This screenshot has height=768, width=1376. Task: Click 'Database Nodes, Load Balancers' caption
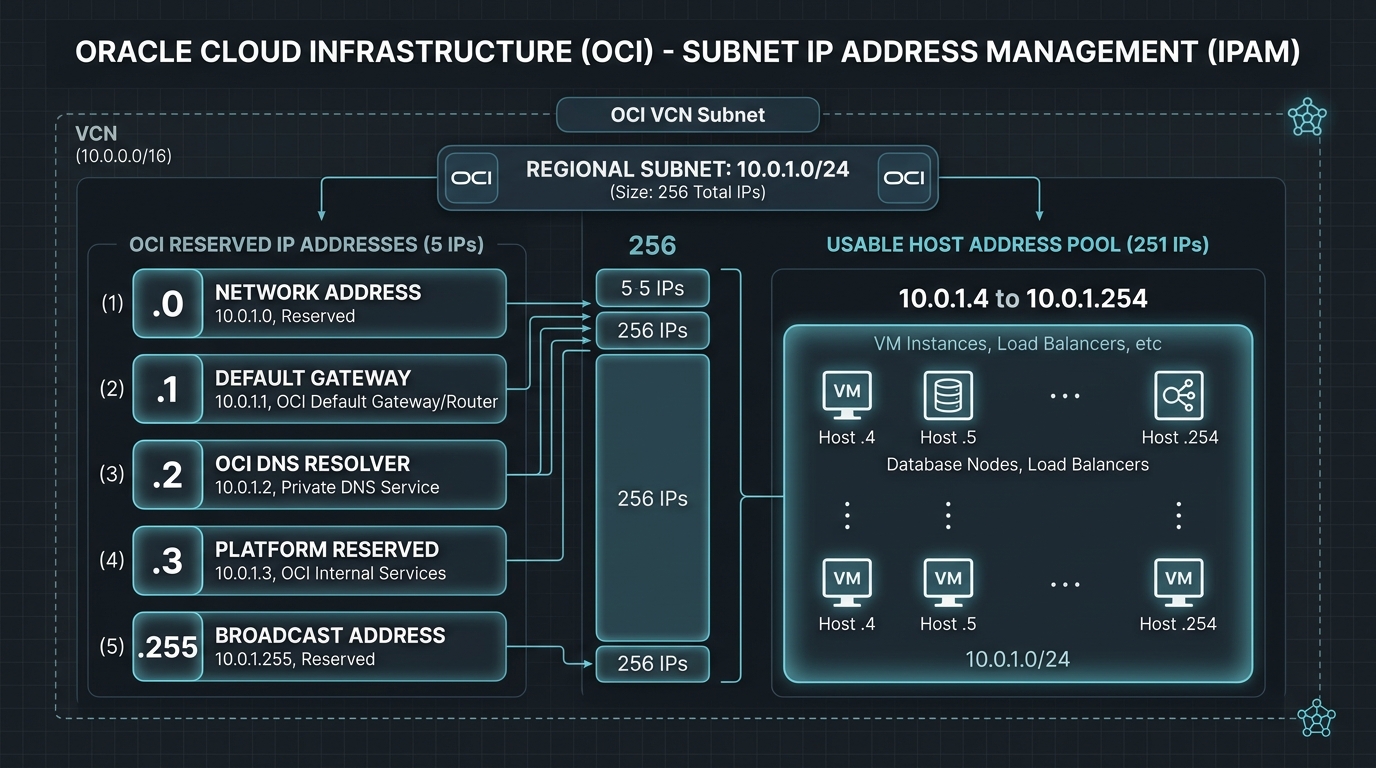pos(1018,464)
